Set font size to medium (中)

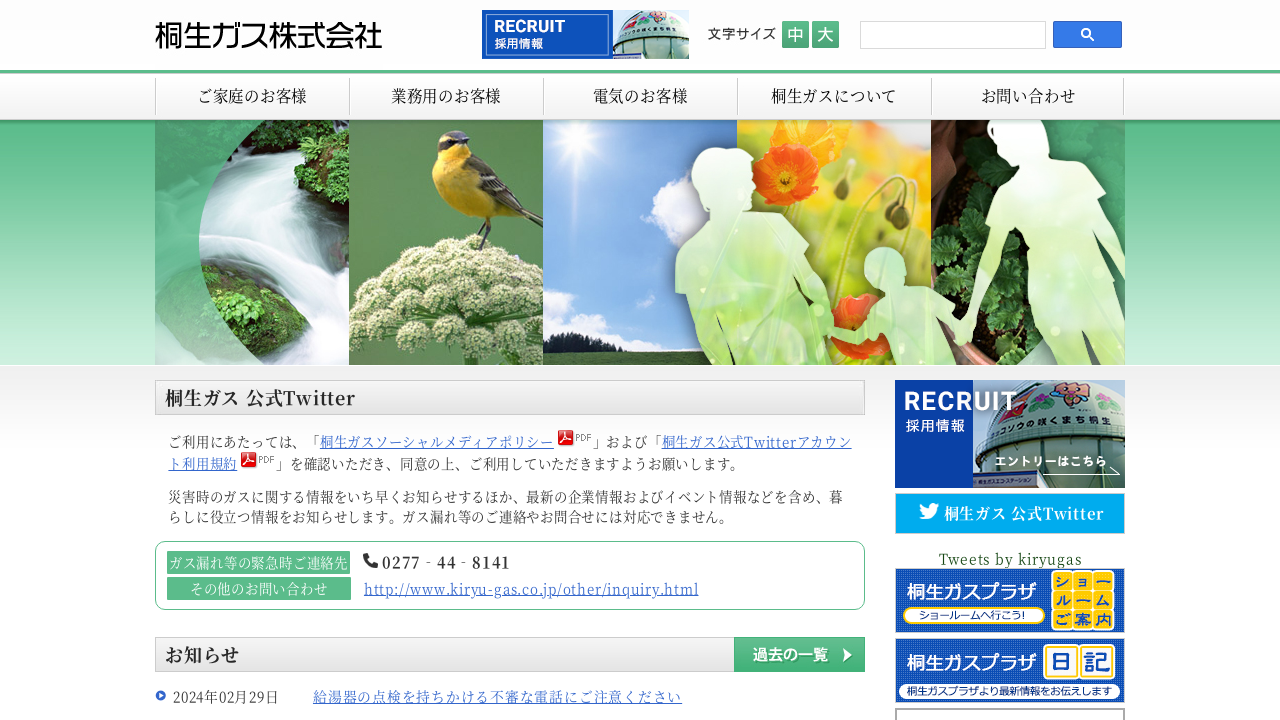tap(795, 35)
